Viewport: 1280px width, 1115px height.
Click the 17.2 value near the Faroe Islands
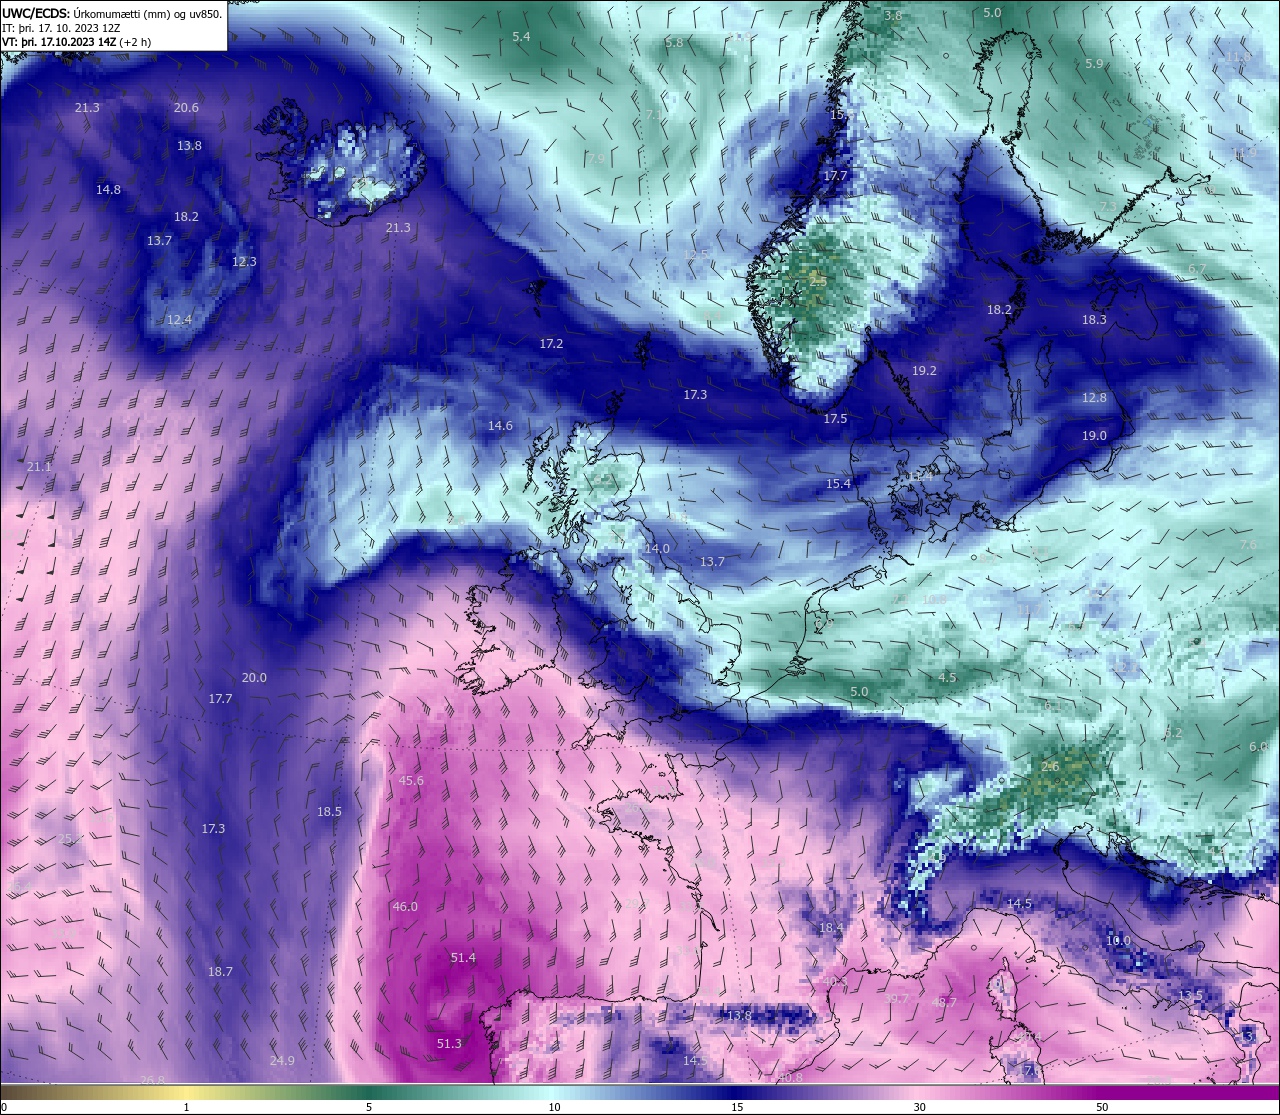click(551, 344)
